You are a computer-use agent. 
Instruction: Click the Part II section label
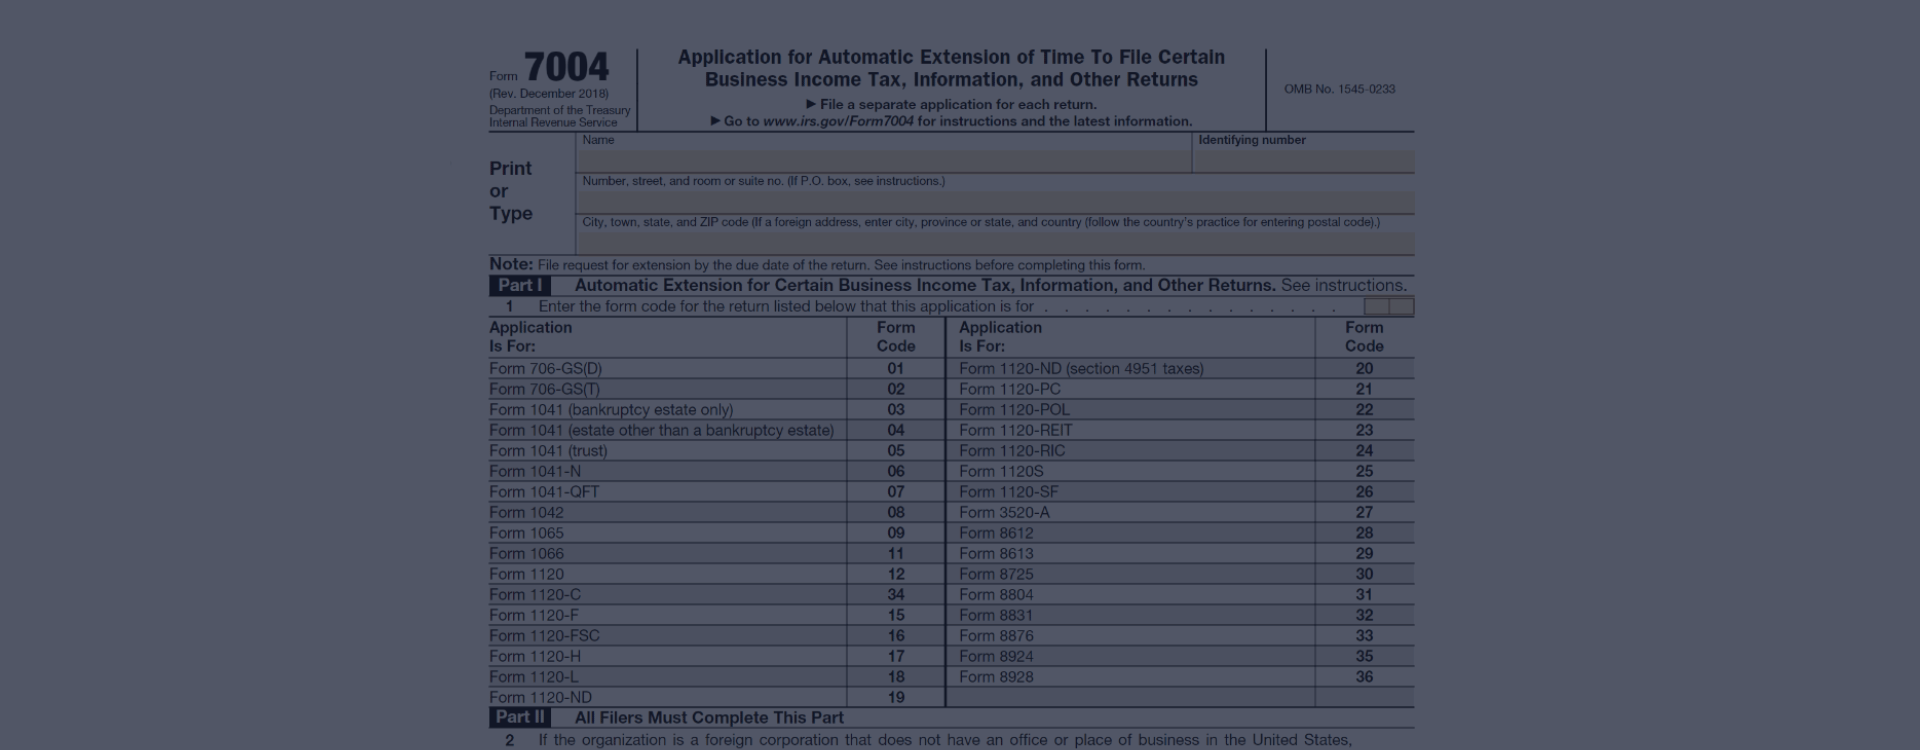pyautogui.click(x=520, y=718)
